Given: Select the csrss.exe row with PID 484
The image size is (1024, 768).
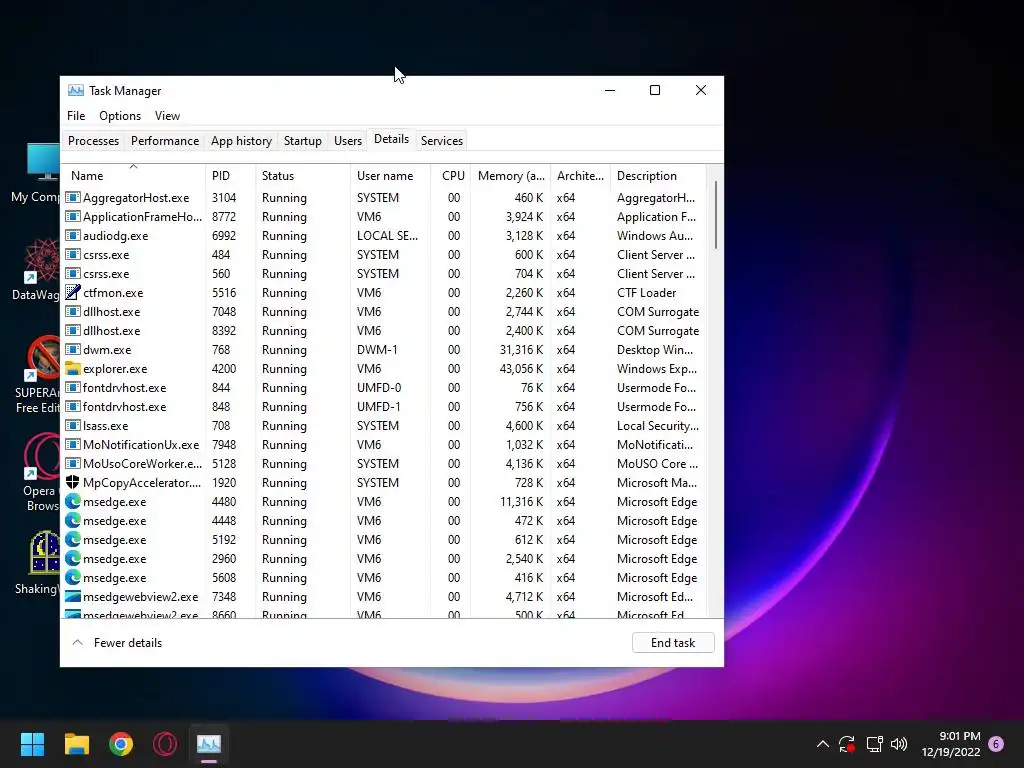Looking at the screenshot, I should pyautogui.click(x=385, y=255).
